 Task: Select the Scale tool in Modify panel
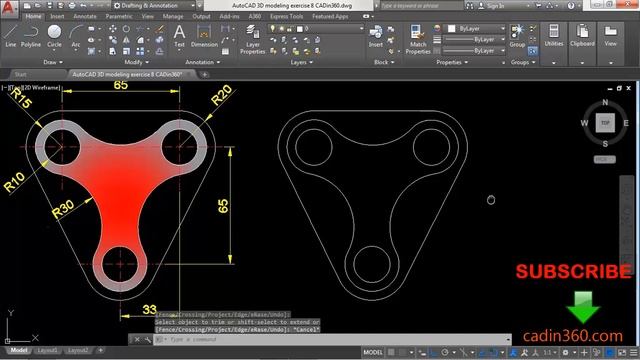tap(126, 51)
